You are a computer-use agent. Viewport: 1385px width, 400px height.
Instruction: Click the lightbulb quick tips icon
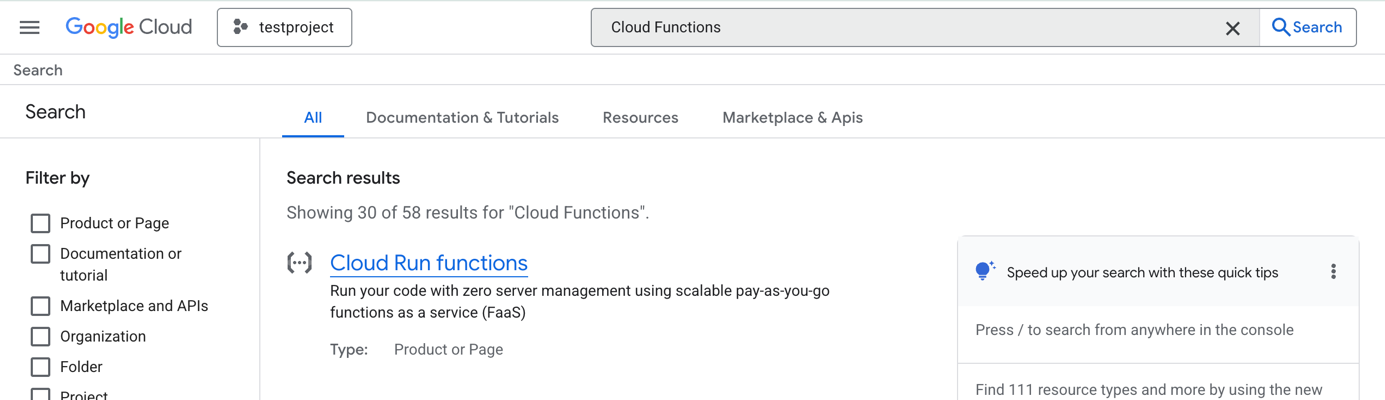(984, 271)
